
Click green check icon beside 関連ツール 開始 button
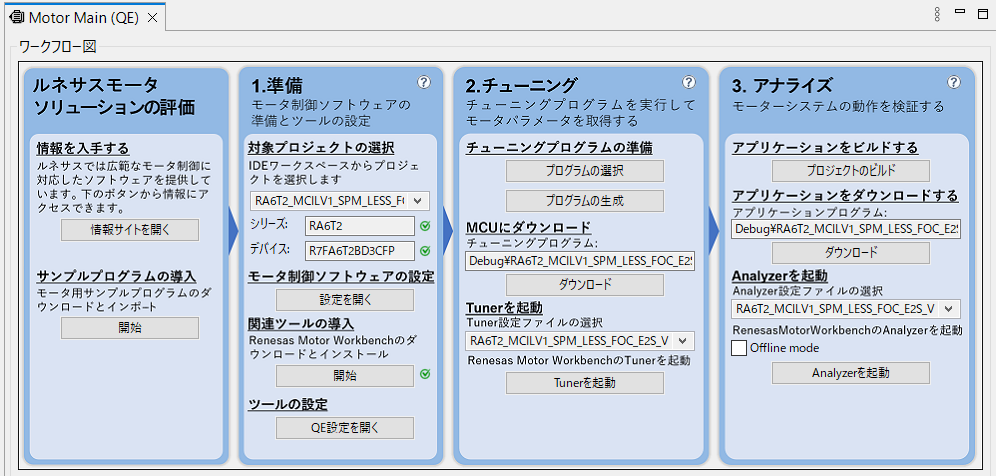[426, 374]
